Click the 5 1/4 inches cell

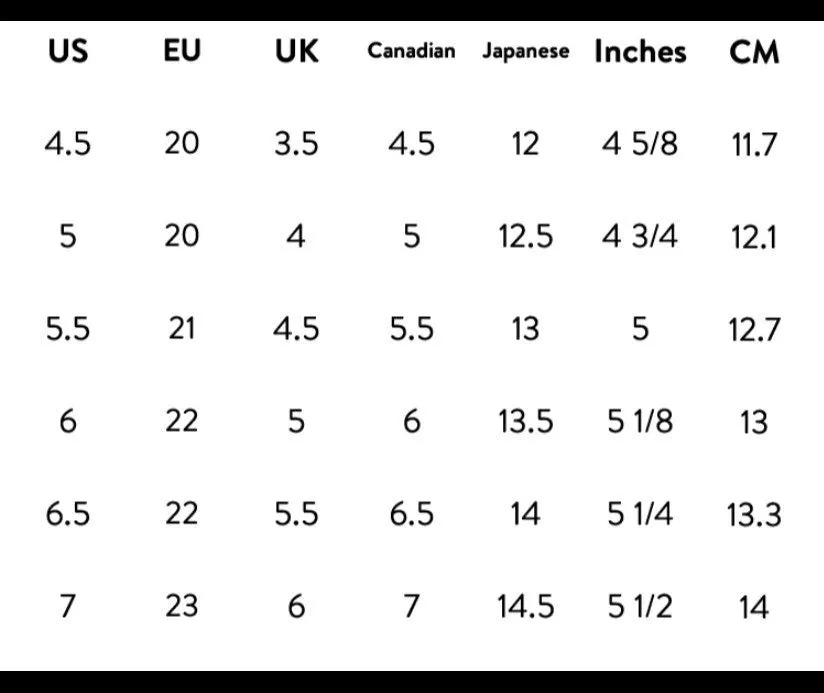(640, 513)
